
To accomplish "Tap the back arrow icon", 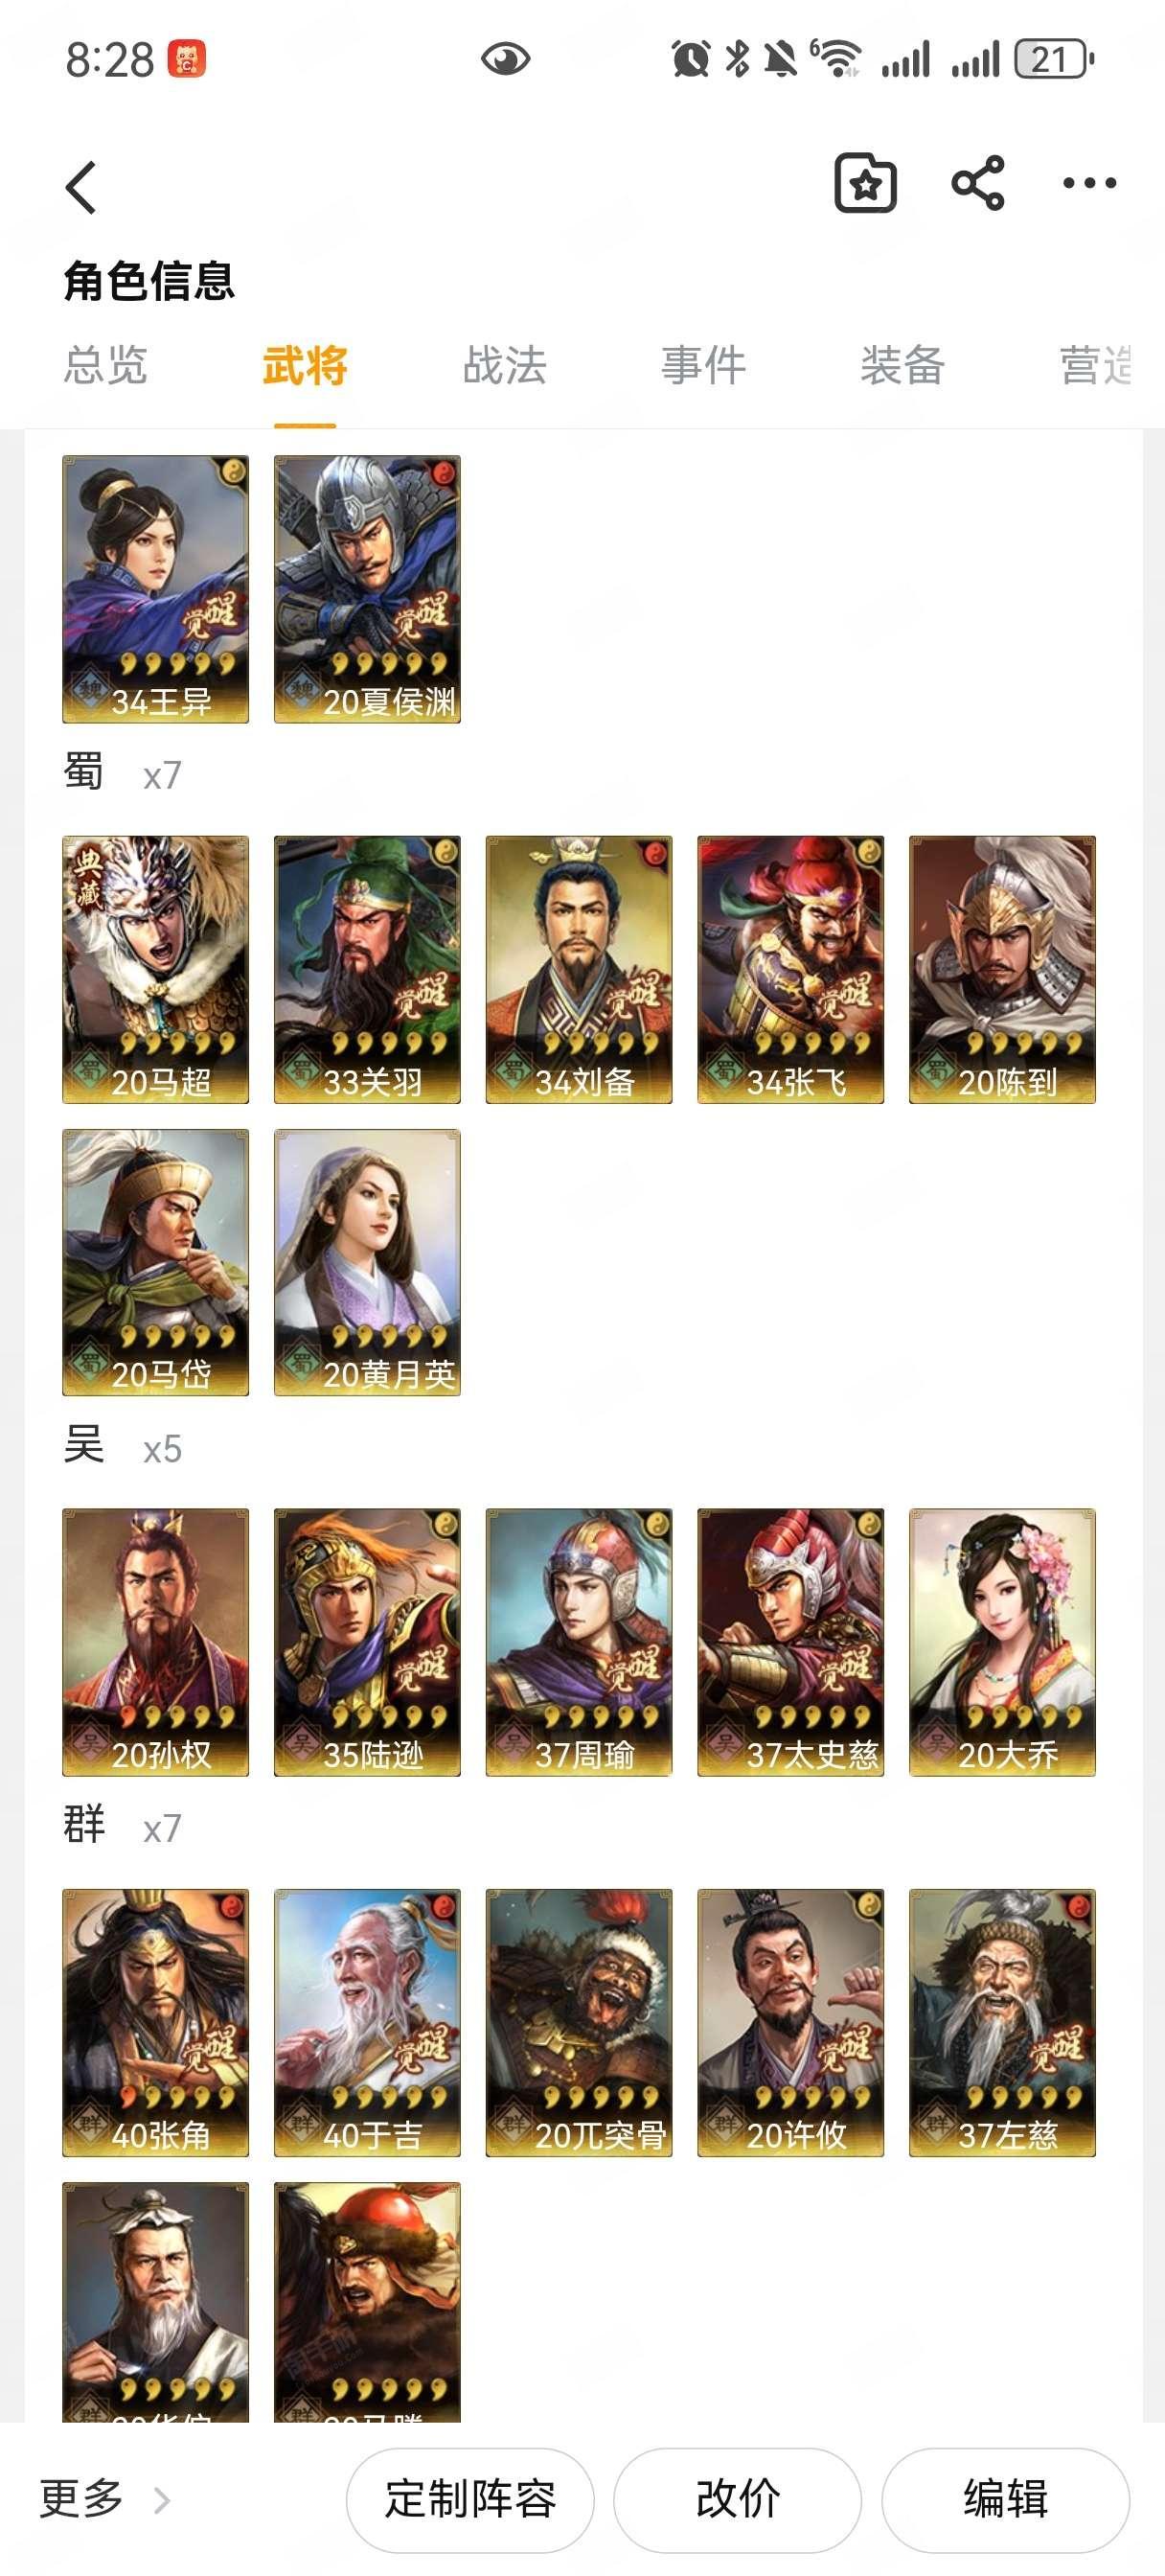I will pos(81,187).
